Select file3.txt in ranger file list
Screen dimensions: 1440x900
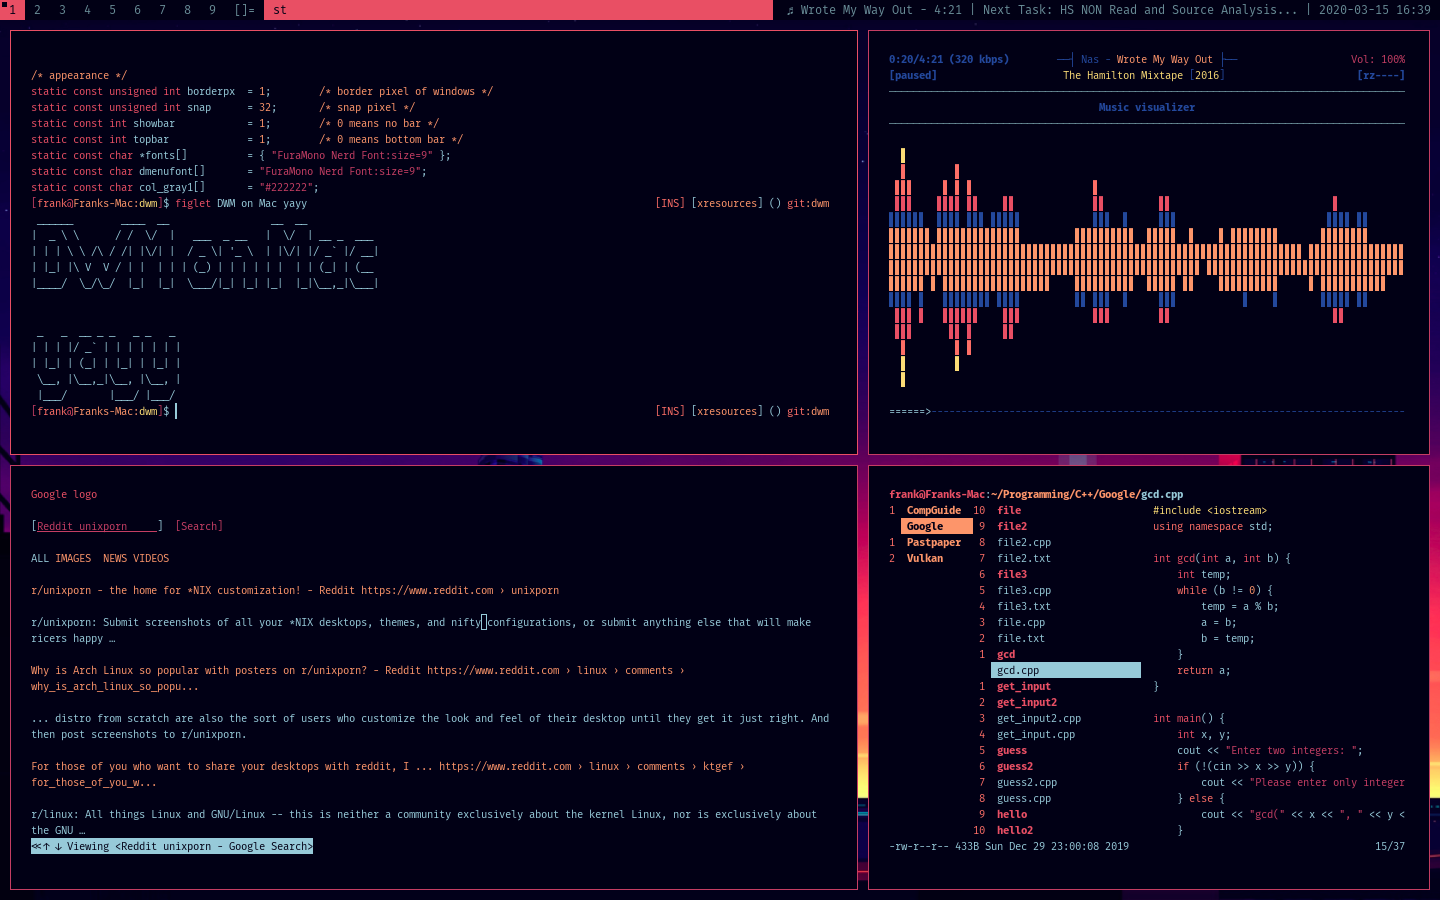(x=1024, y=606)
